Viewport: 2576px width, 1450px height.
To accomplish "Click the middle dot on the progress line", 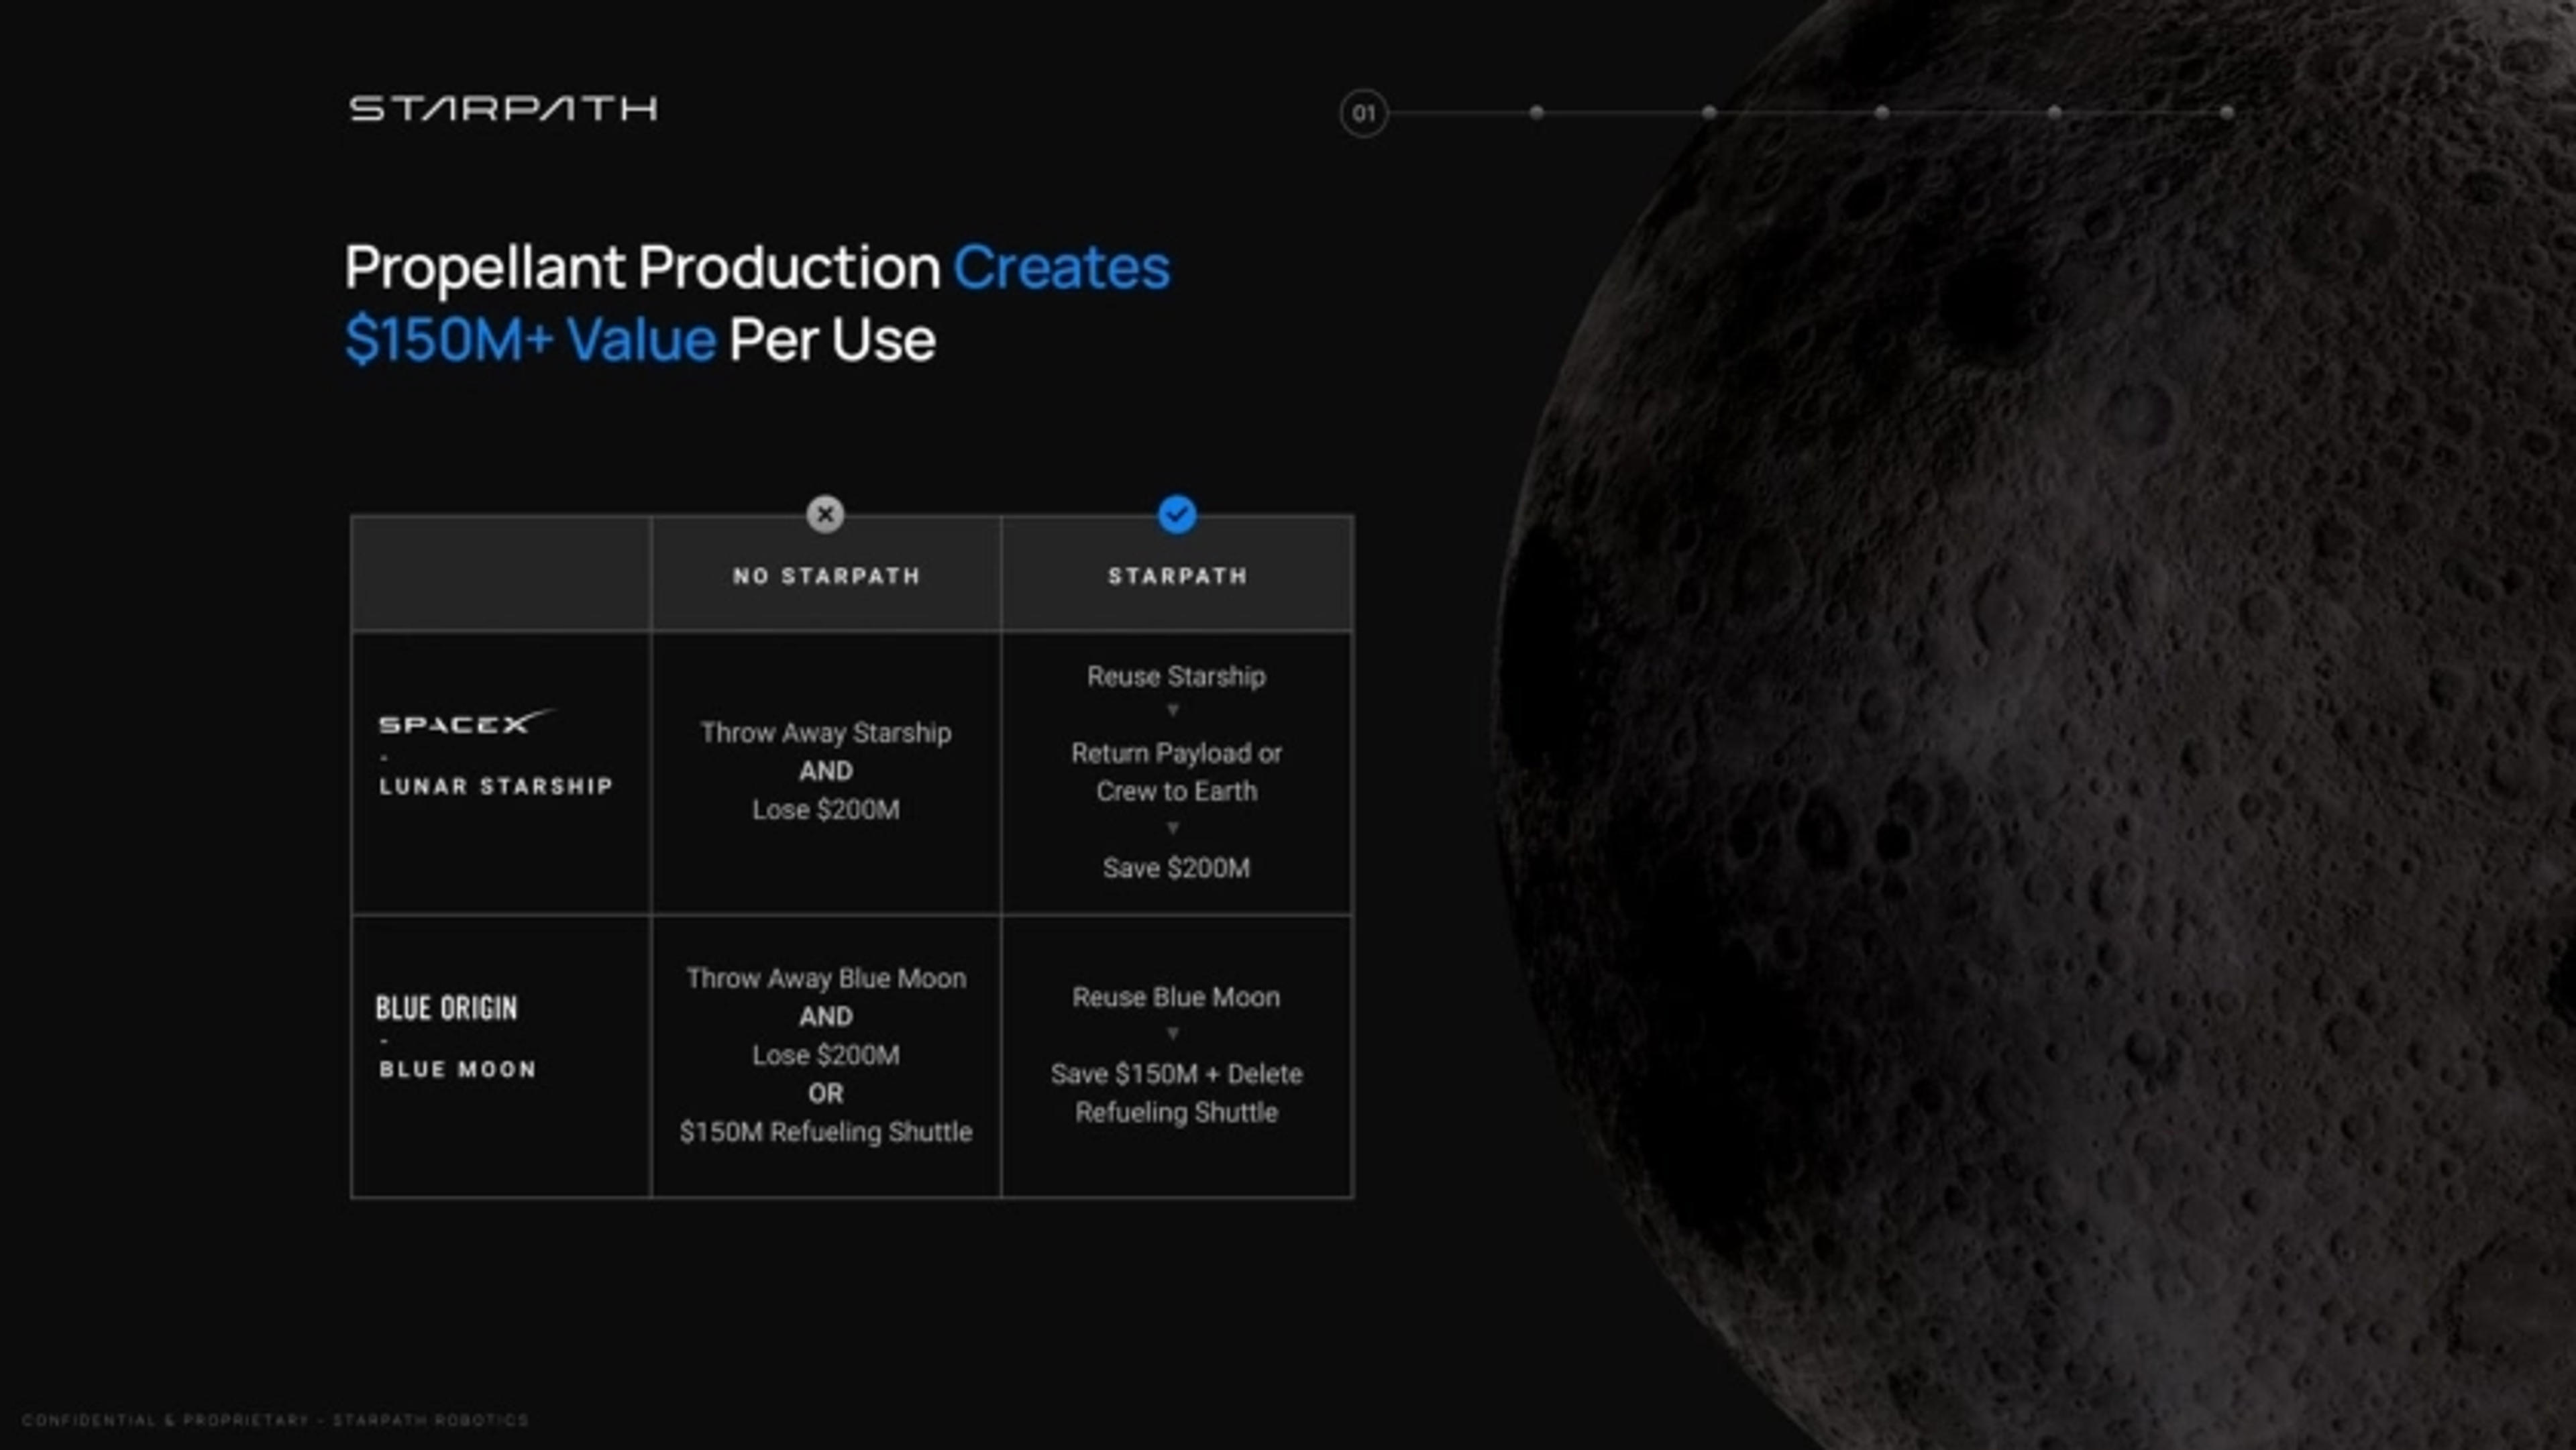I will tap(1881, 113).
